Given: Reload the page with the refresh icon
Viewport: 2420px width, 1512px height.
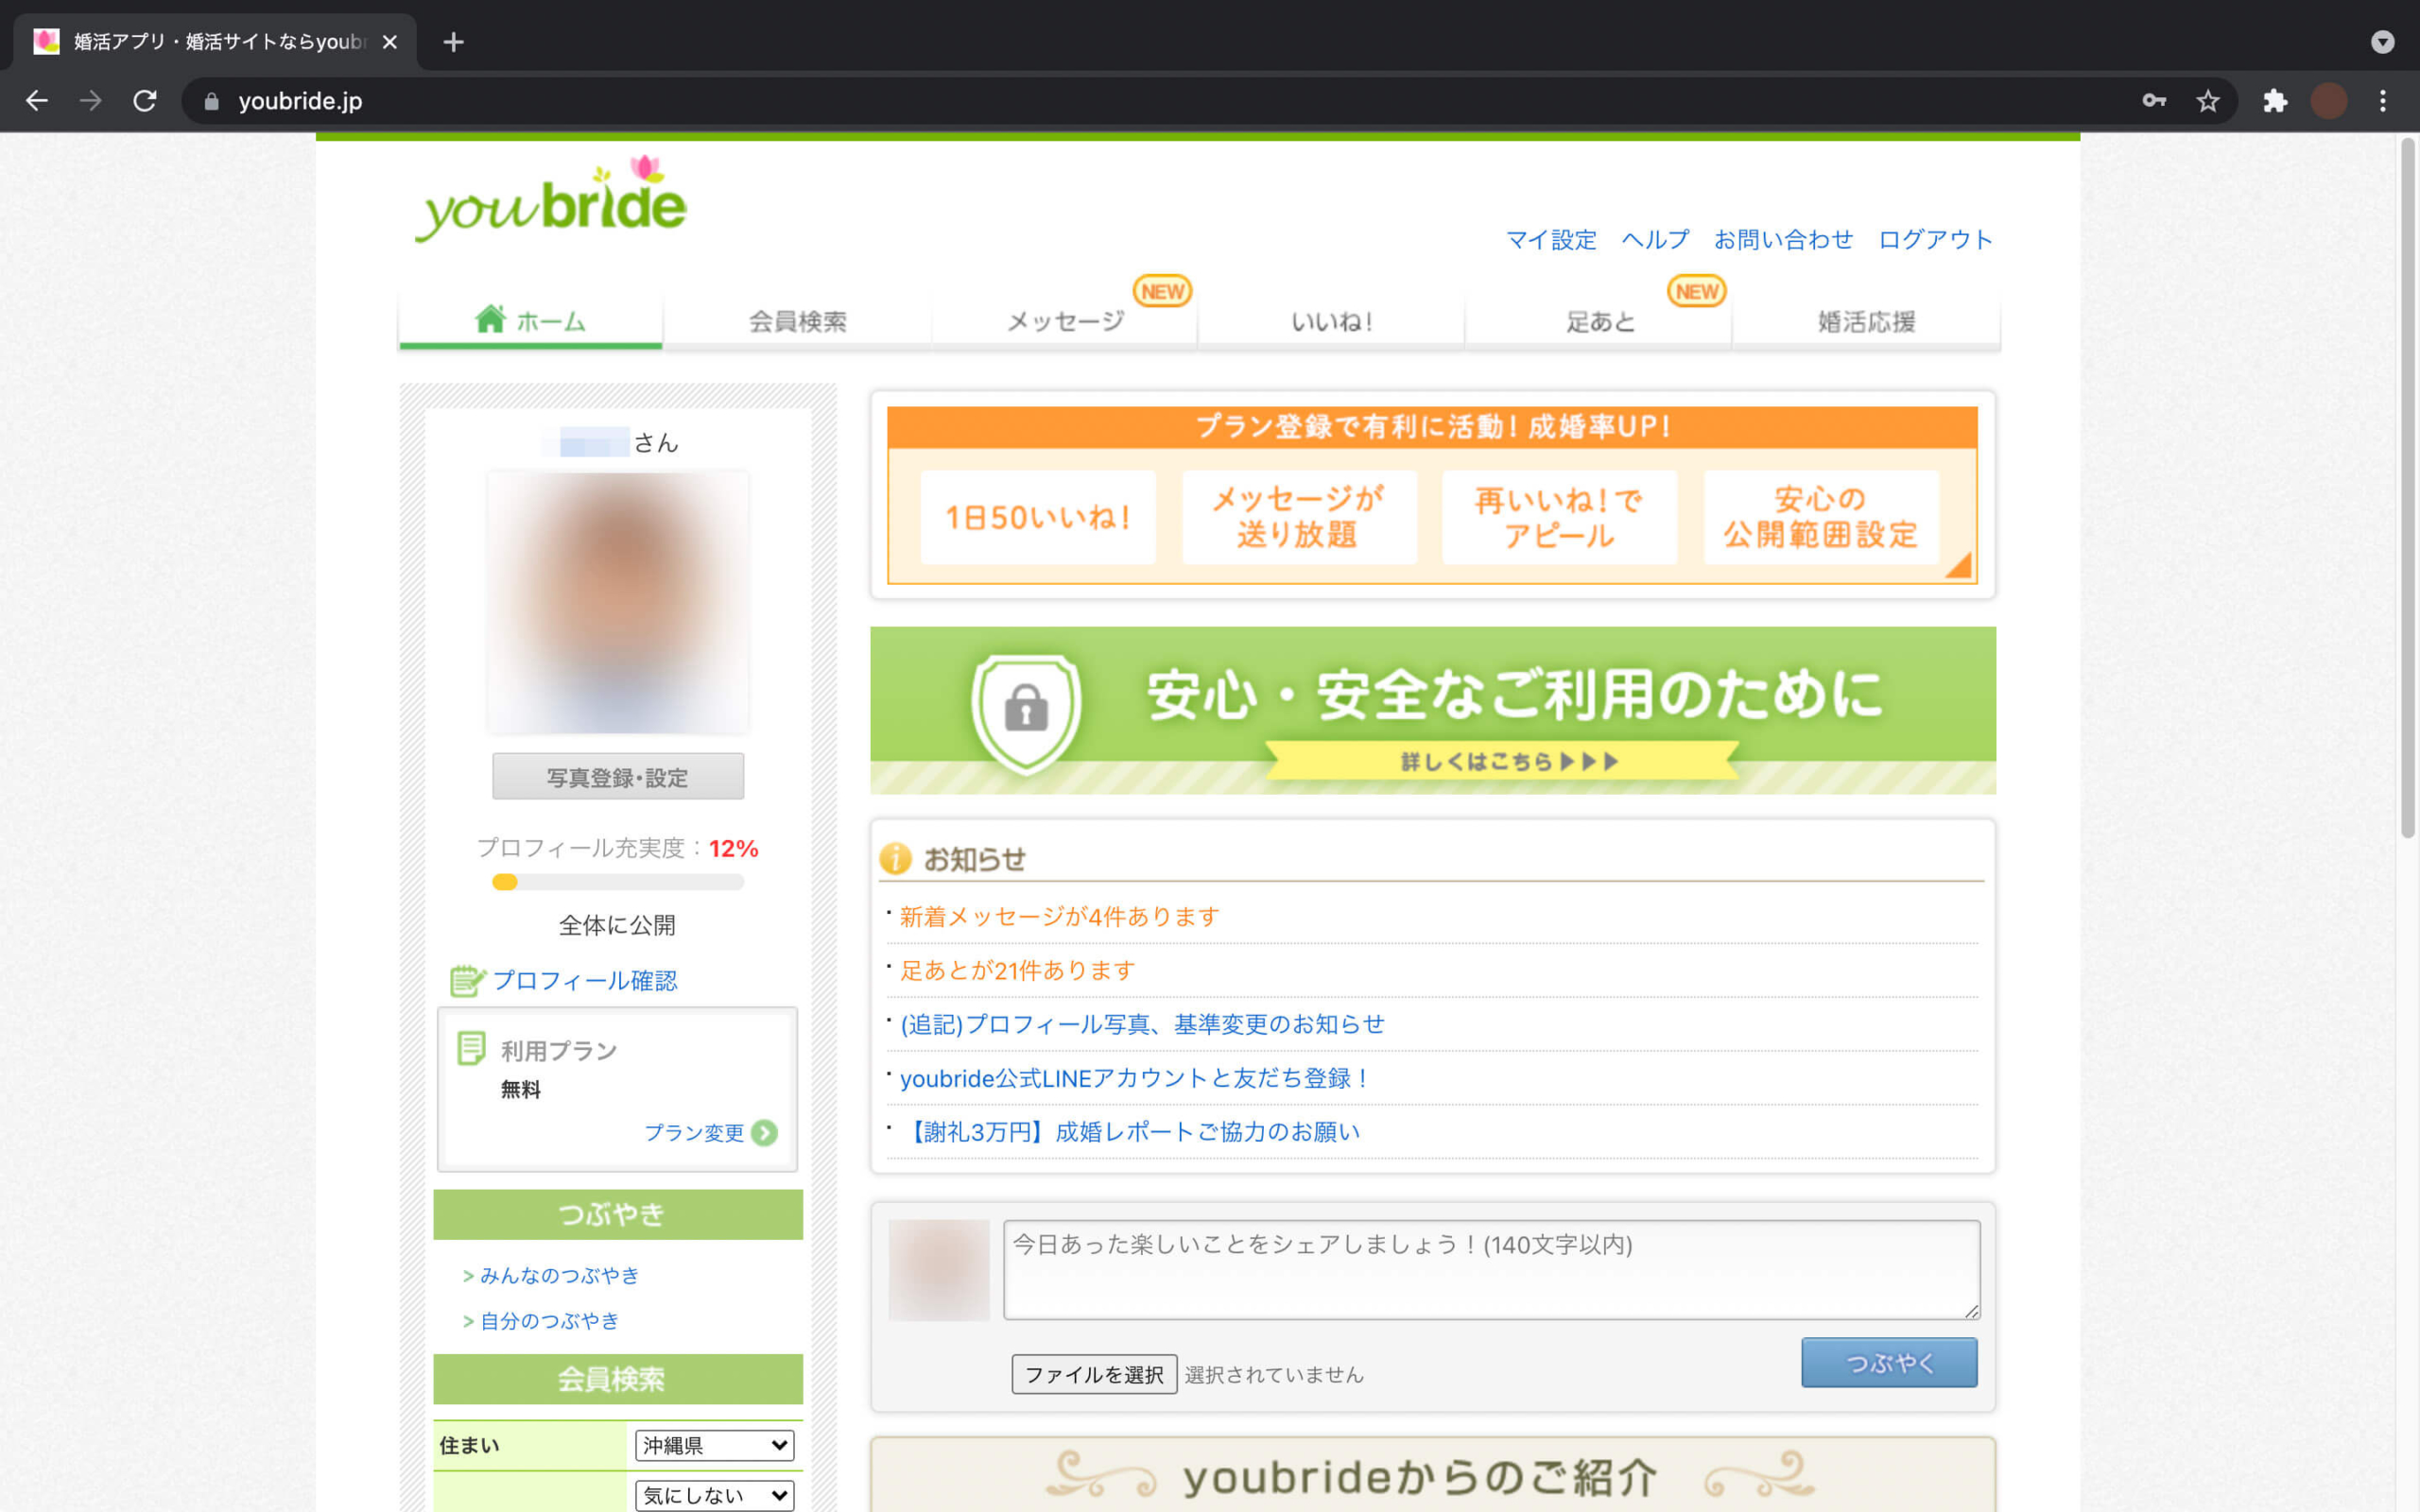Looking at the screenshot, I should click(145, 101).
